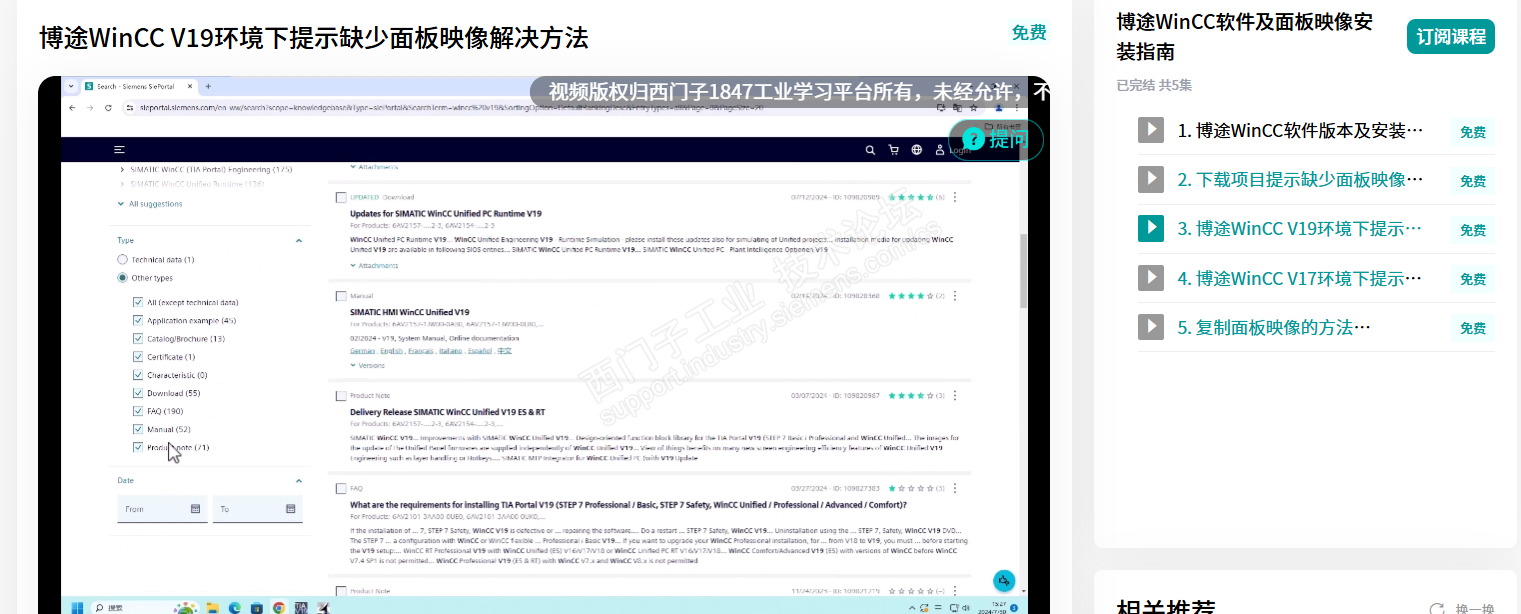Open the SiePortal shopping cart icon
This screenshot has width=1521, height=614.
pos(893,150)
